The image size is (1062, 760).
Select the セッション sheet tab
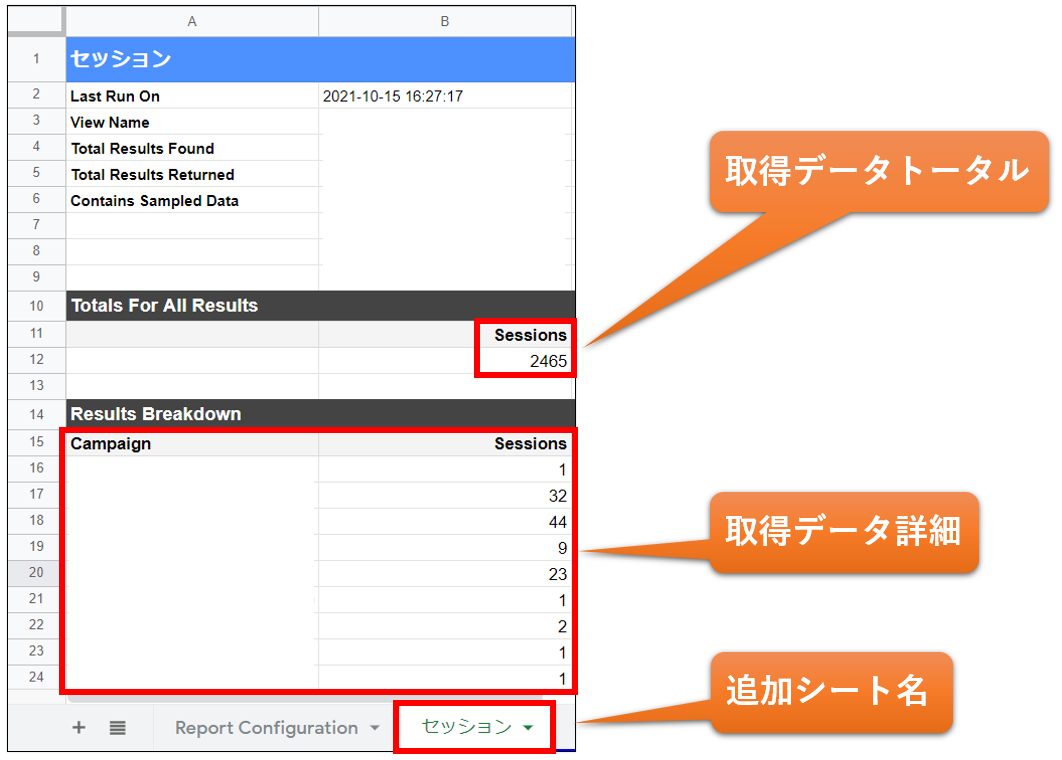point(467,727)
